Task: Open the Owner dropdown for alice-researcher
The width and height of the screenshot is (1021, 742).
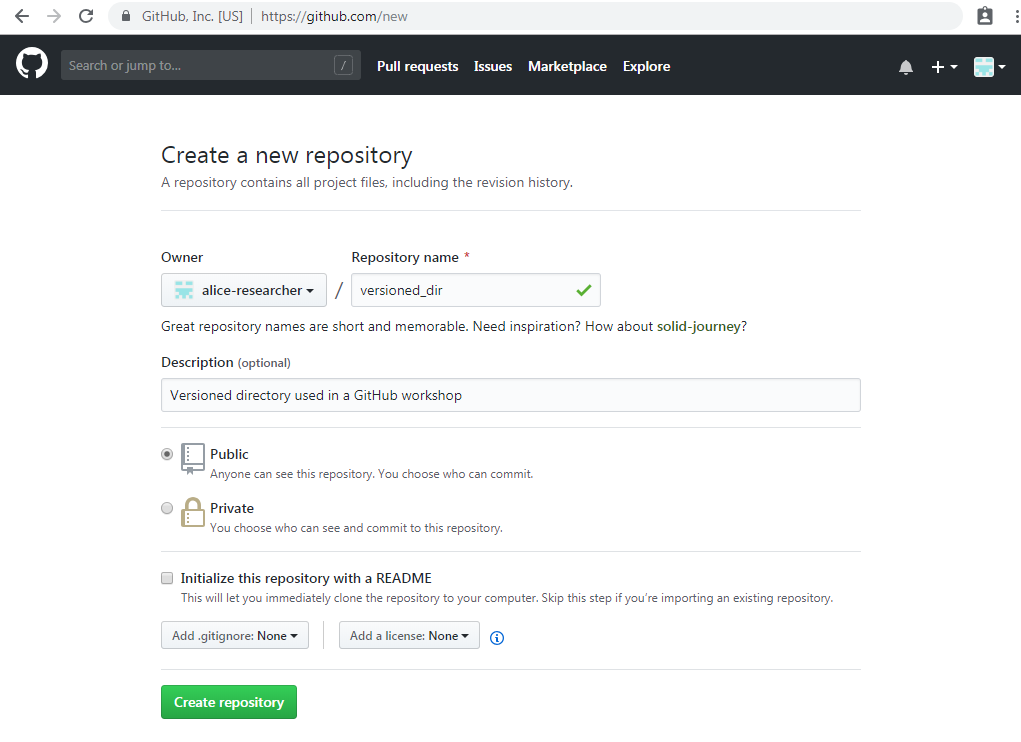Action: point(243,290)
